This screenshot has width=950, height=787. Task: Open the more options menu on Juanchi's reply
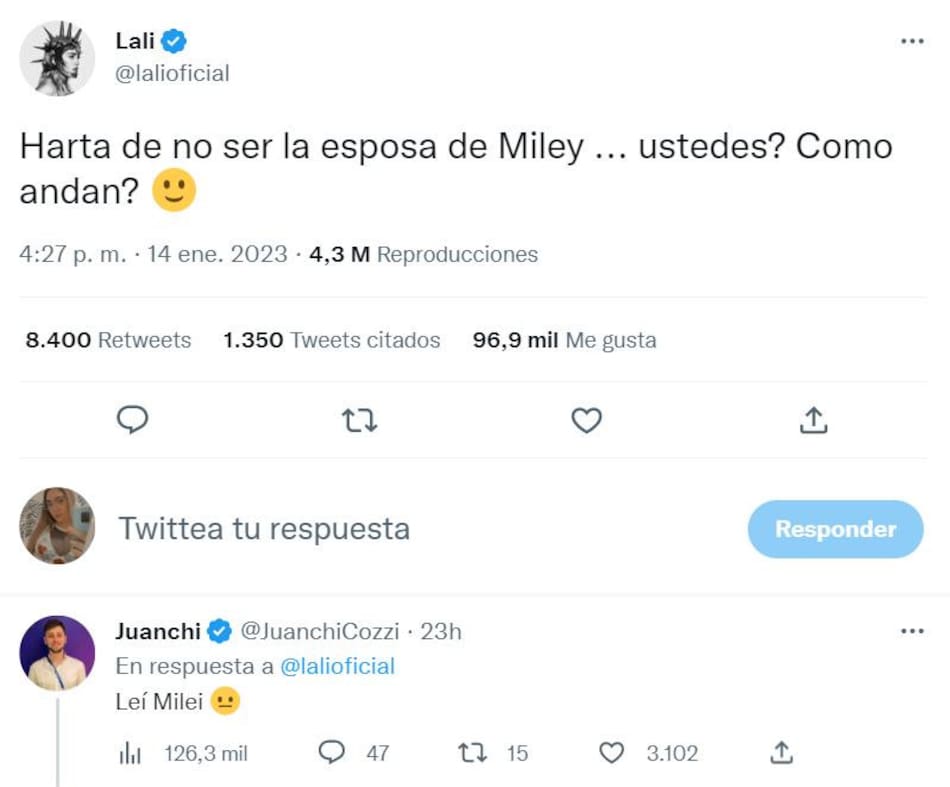(912, 632)
